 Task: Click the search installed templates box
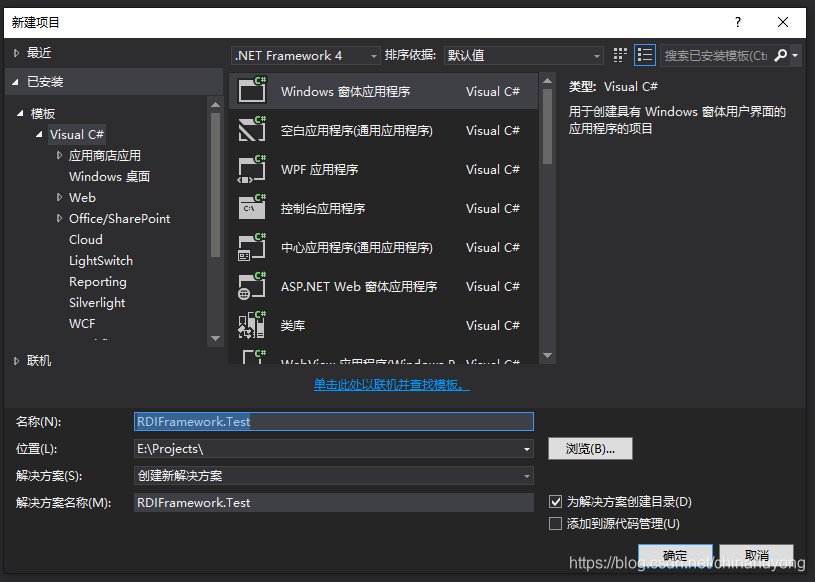pyautogui.click(x=716, y=56)
